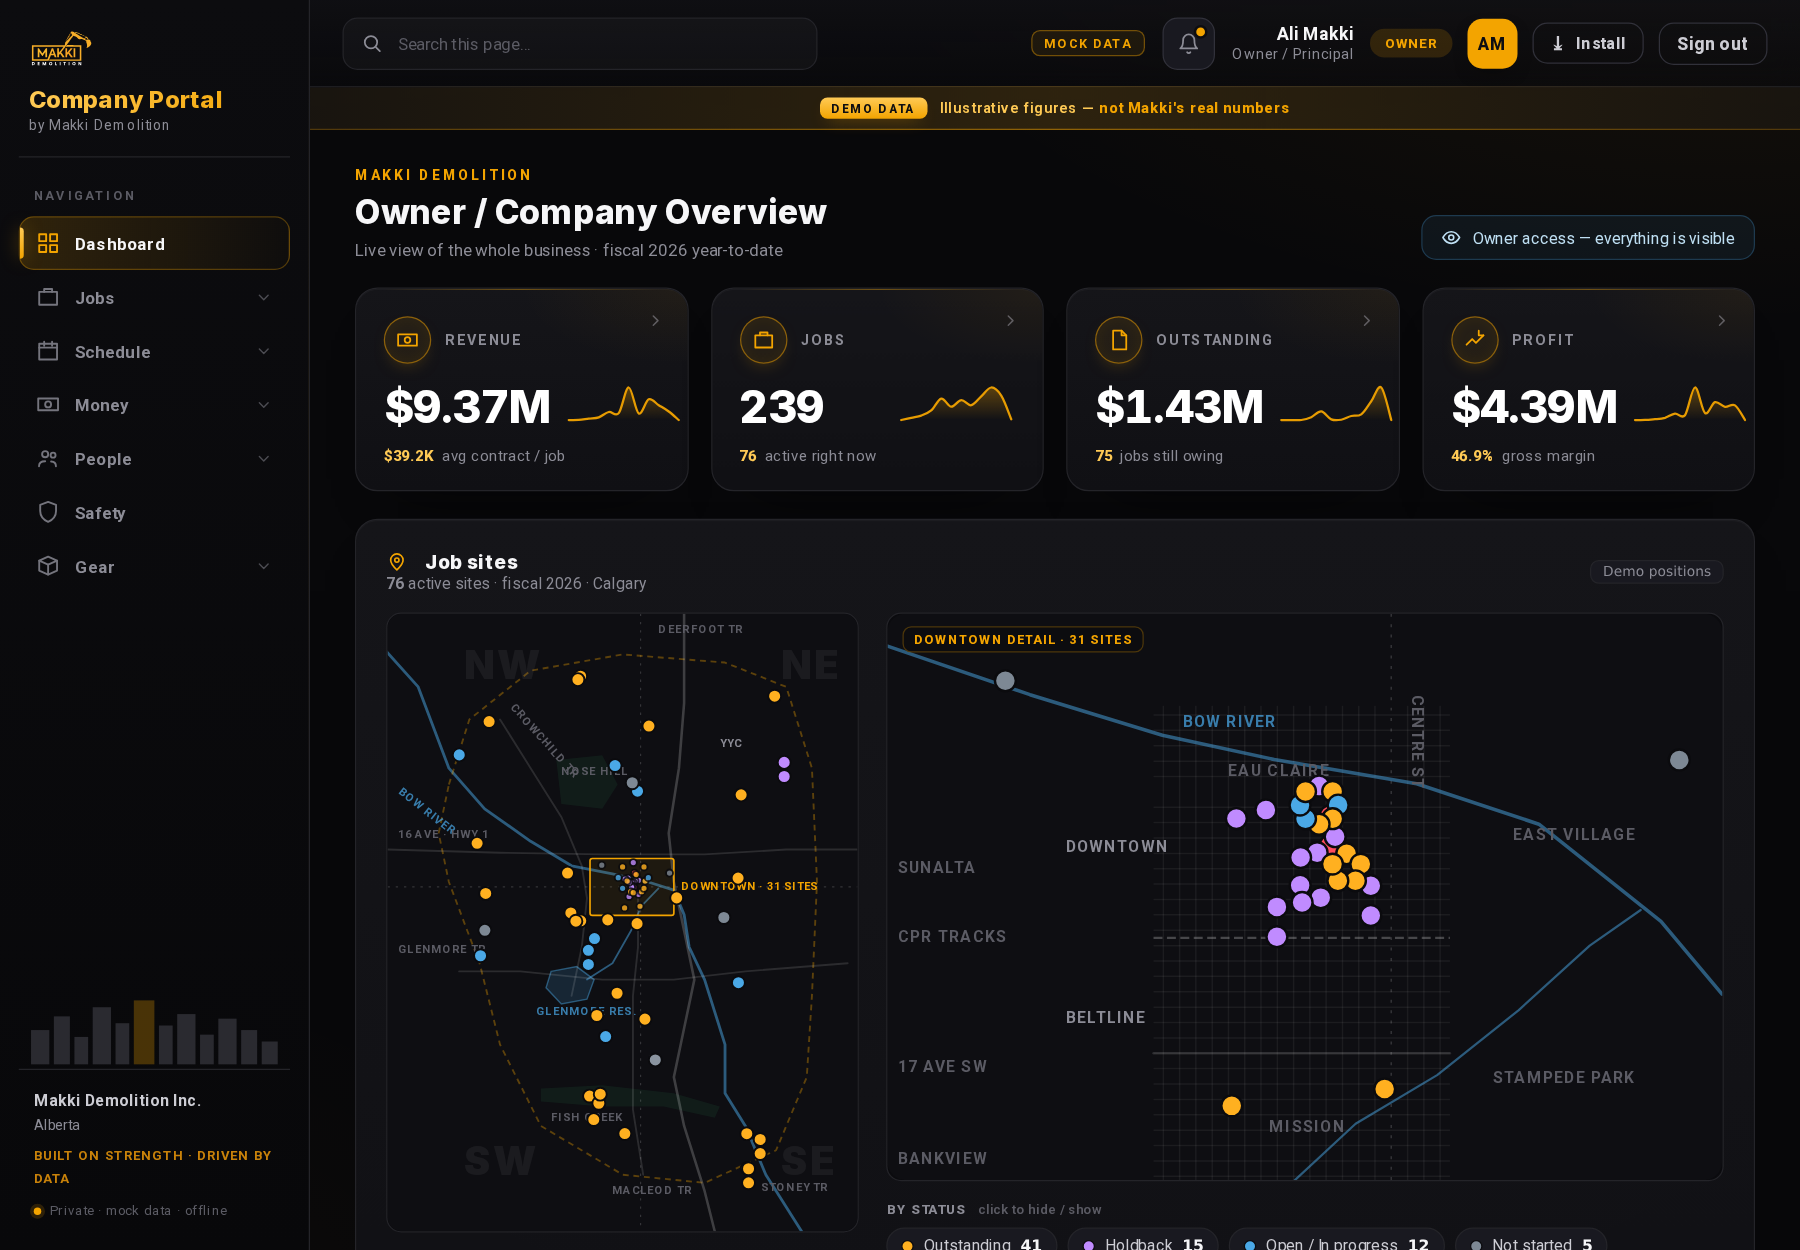Click the Job sites location pin icon
Image resolution: width=1800 pixels, height=1250 pixels.
[x=397, y=562]
